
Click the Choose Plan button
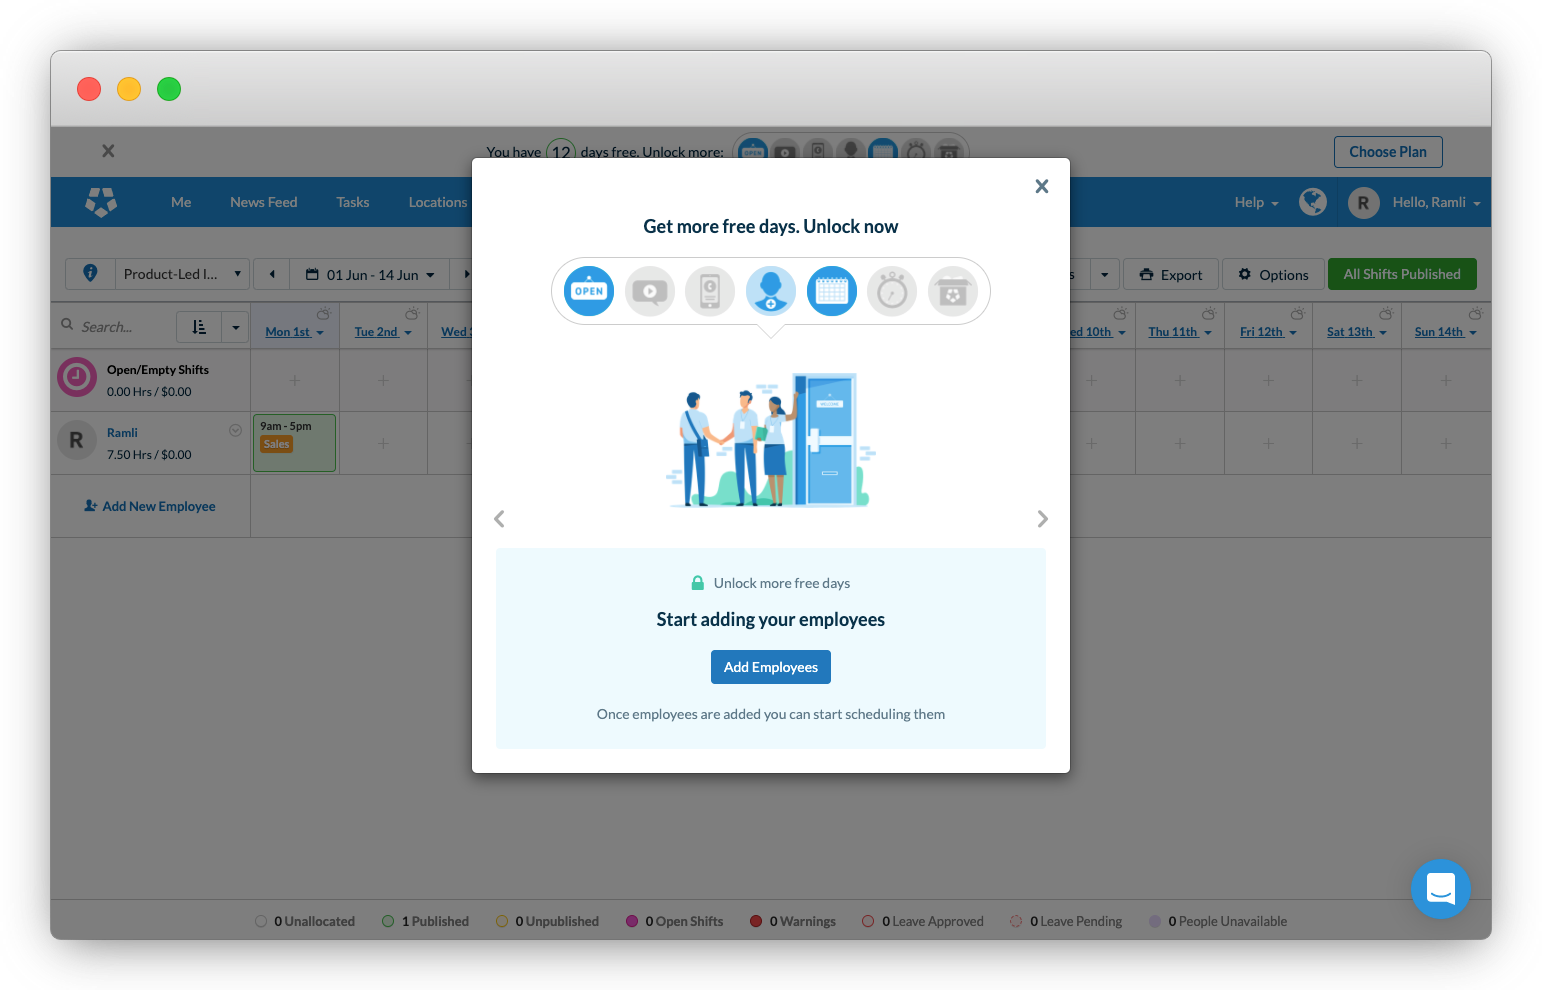click(x=1387, y=152)
